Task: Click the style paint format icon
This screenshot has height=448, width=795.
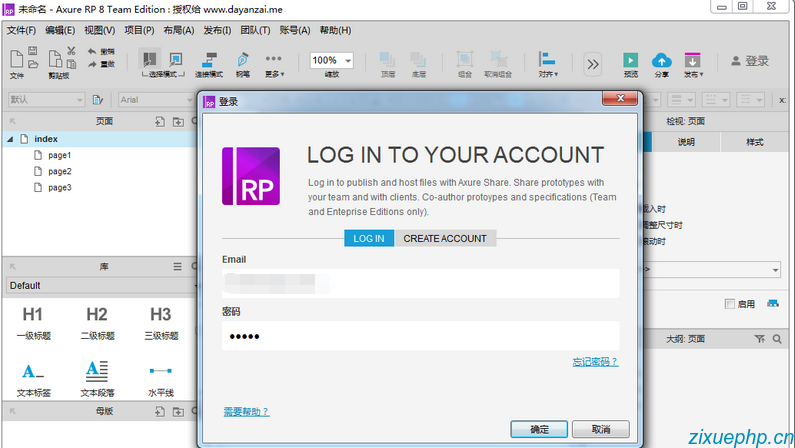Action: [x=98, y=100]
